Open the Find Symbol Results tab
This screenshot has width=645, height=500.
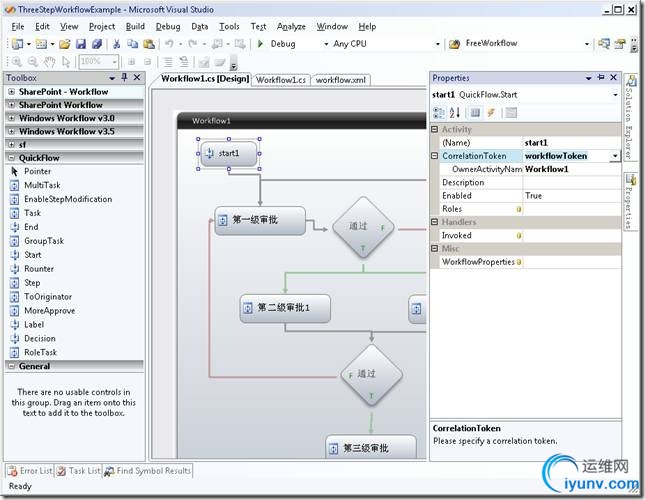pos(147,471)
